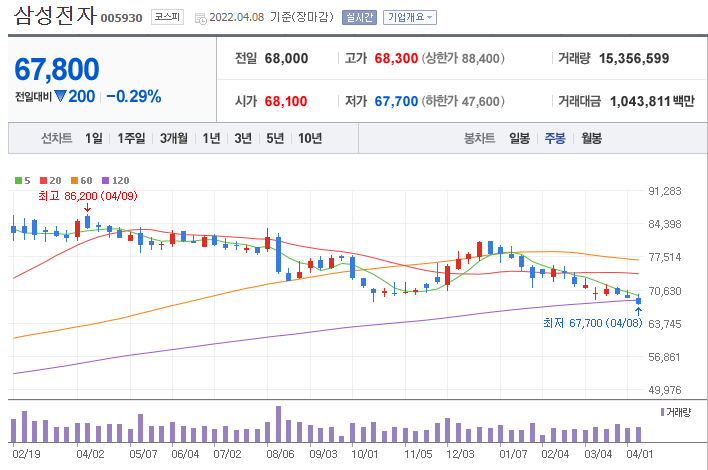Click the 최저 67,700 (04/08) label
This screenshot has height=470, width=708.
(x=592, y=323)
